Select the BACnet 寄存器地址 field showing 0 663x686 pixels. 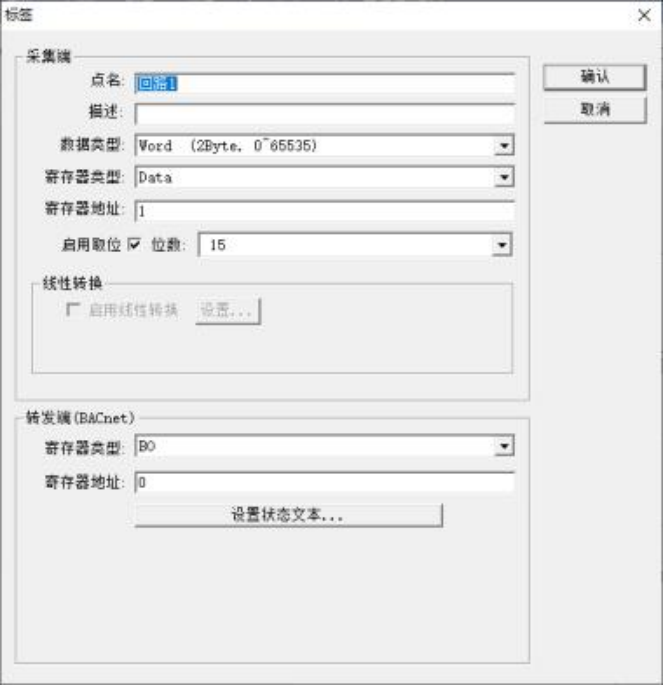tap(324, 483)
